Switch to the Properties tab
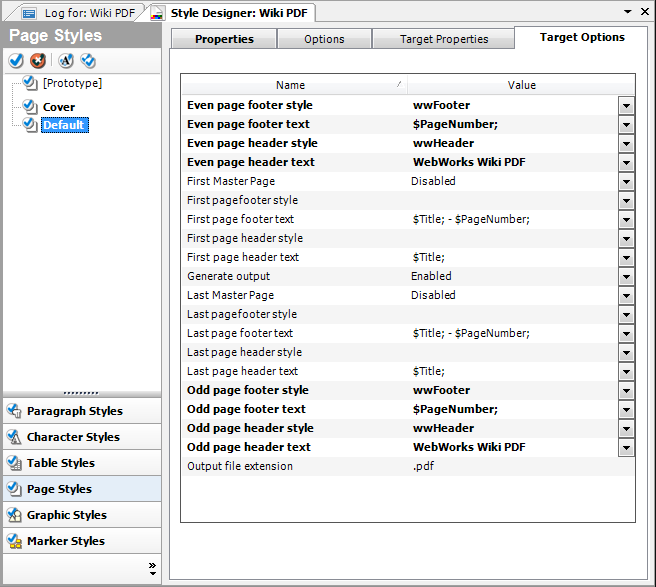 224,39
